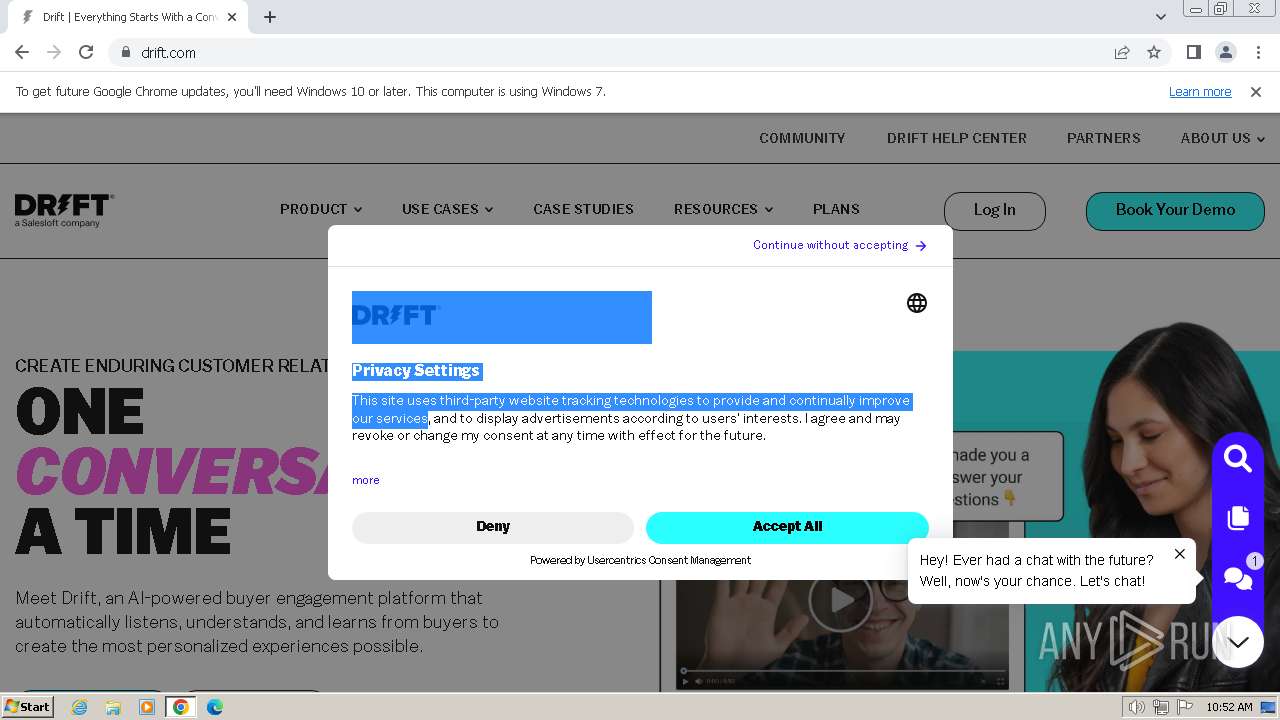
Task: Open the chat greeting message
Action: tap(1036, 571)
